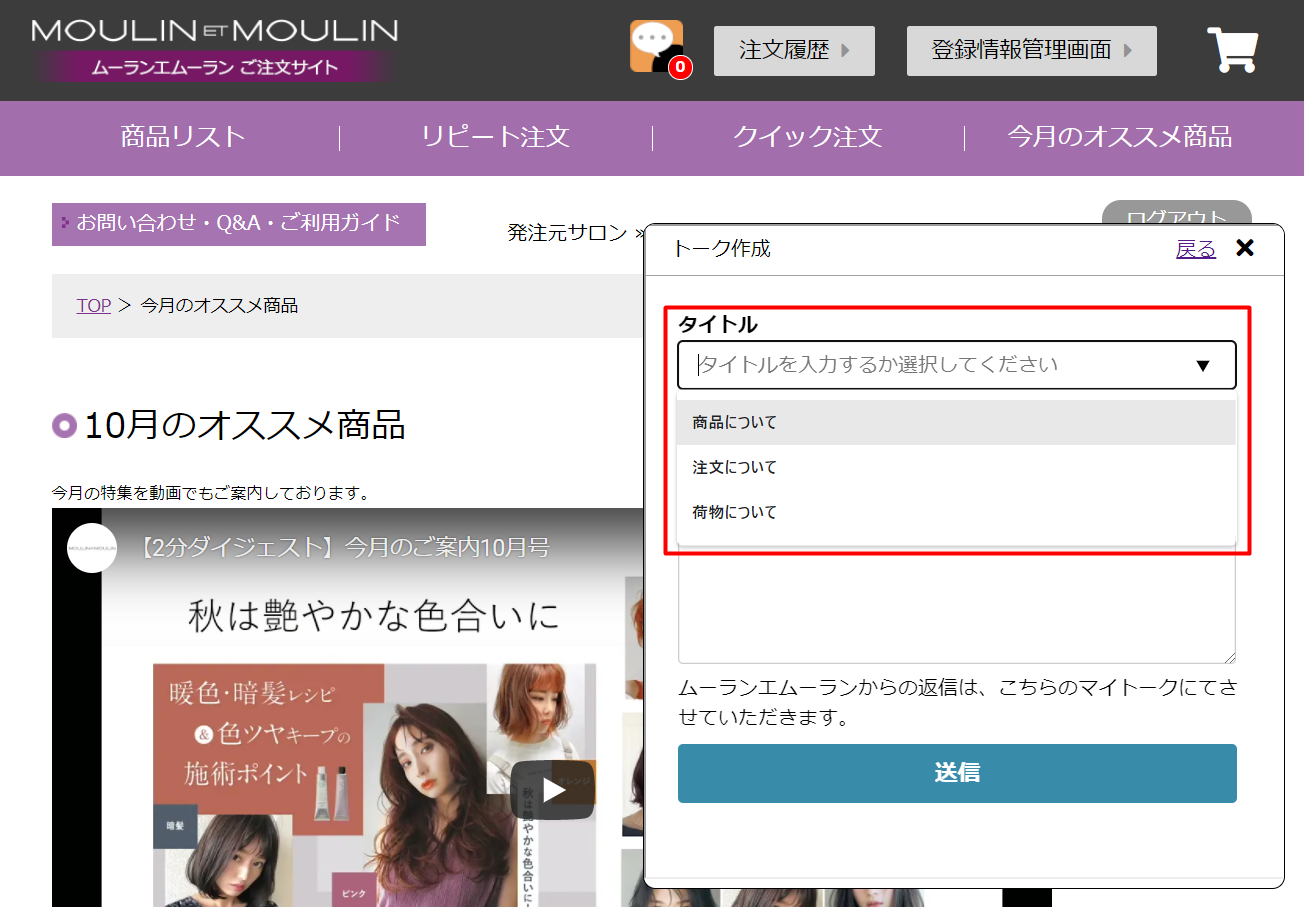Open 今月のオススメ商品 navigation tab

1119,137
